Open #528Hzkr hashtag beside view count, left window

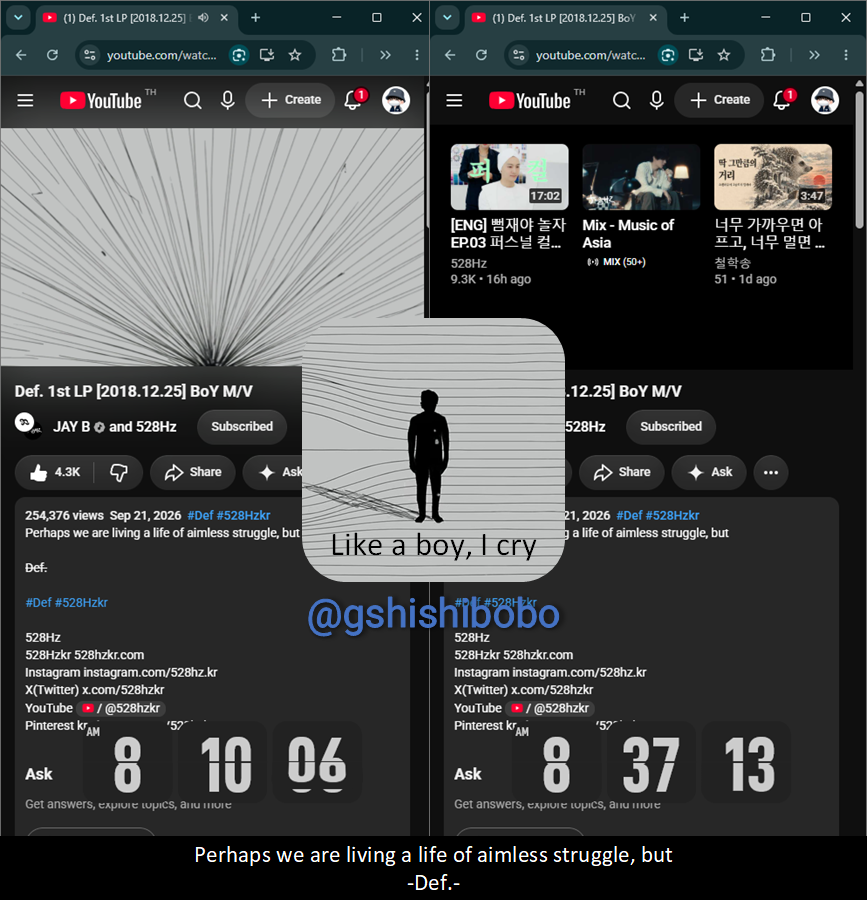click(x=243, y=515)
